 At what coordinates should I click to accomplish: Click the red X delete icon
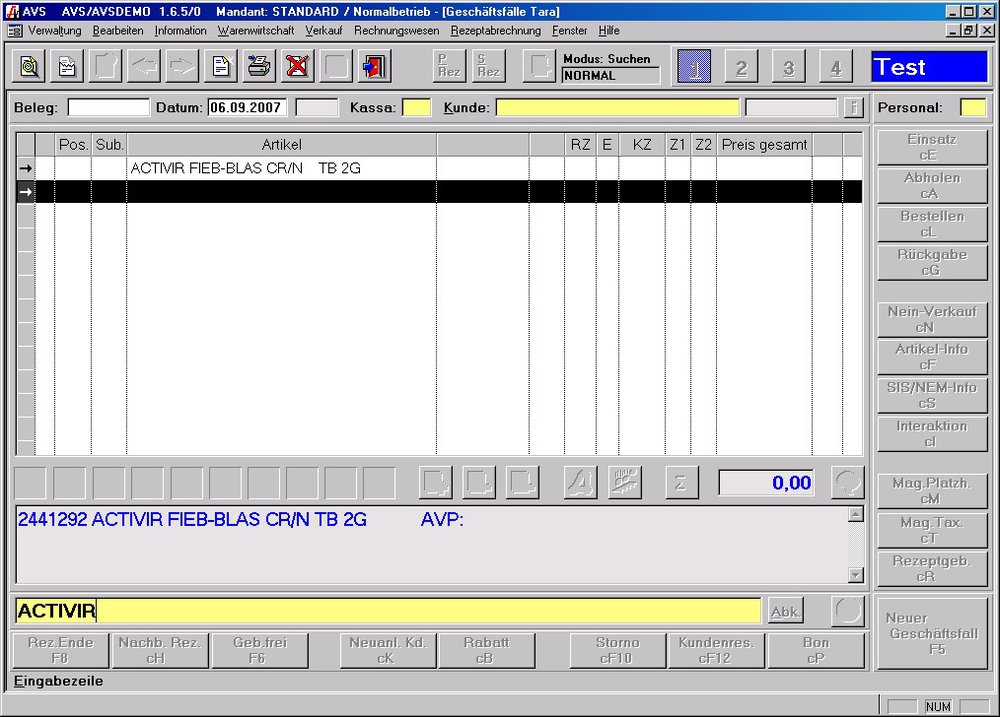tap(297, 67)
